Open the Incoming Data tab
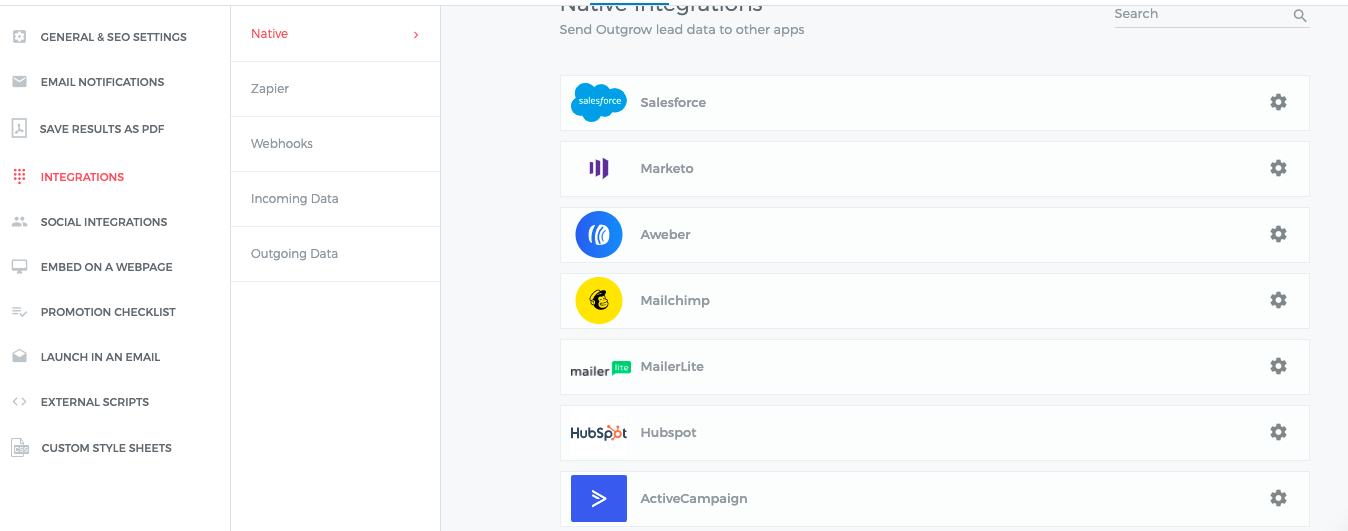This screenshot has height=531, width=1348. 335,199
